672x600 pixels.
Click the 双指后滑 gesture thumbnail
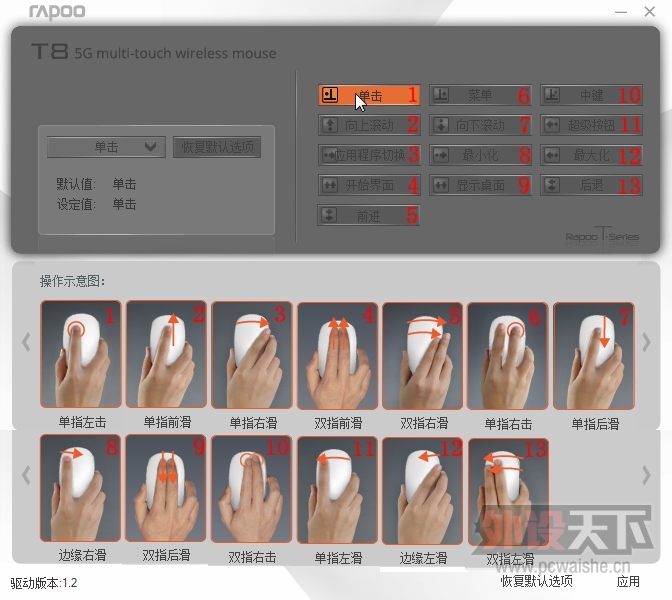[x=166, y=488]
